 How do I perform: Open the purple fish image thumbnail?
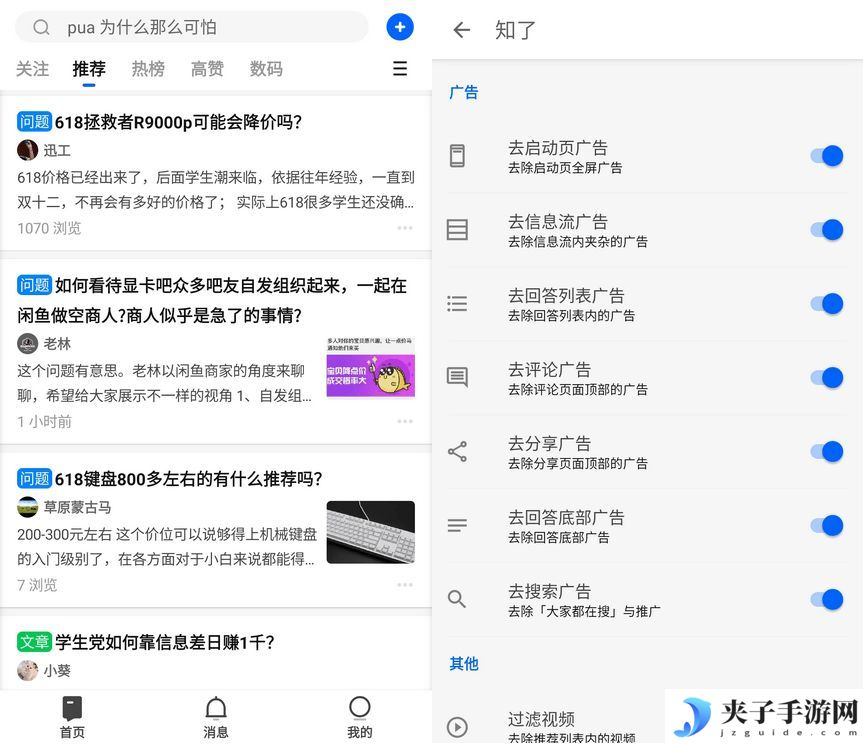coord(370,368)
